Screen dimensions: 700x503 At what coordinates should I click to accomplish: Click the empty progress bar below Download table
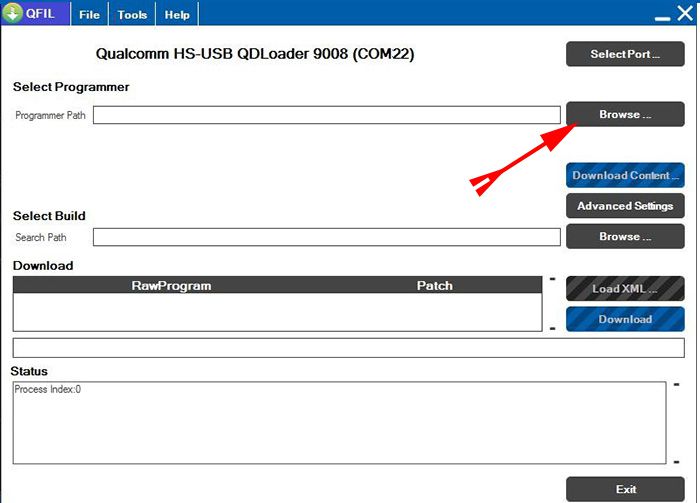point(349,348)
